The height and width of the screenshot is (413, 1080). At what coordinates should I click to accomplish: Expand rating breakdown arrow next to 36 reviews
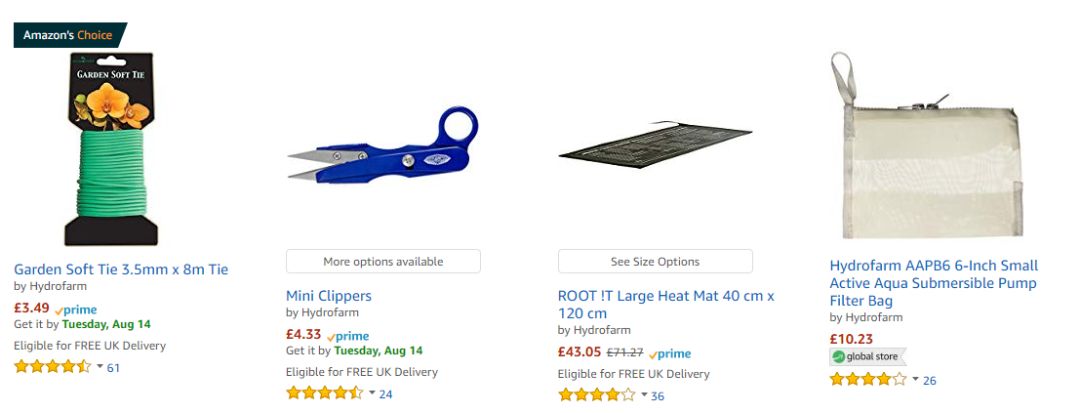point(644,395)
